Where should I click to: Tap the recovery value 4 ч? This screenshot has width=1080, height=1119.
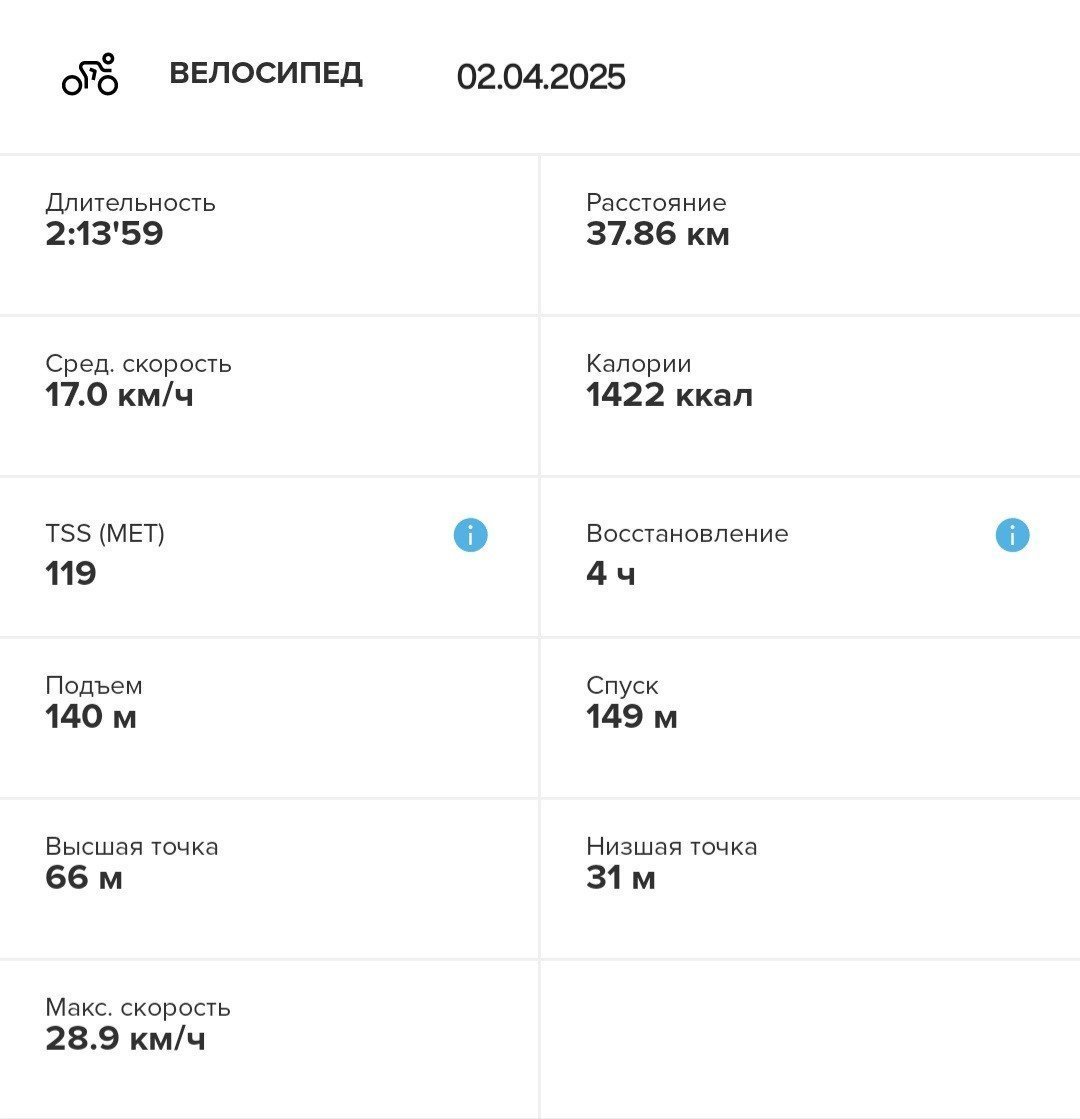click(x=611, y=573)
